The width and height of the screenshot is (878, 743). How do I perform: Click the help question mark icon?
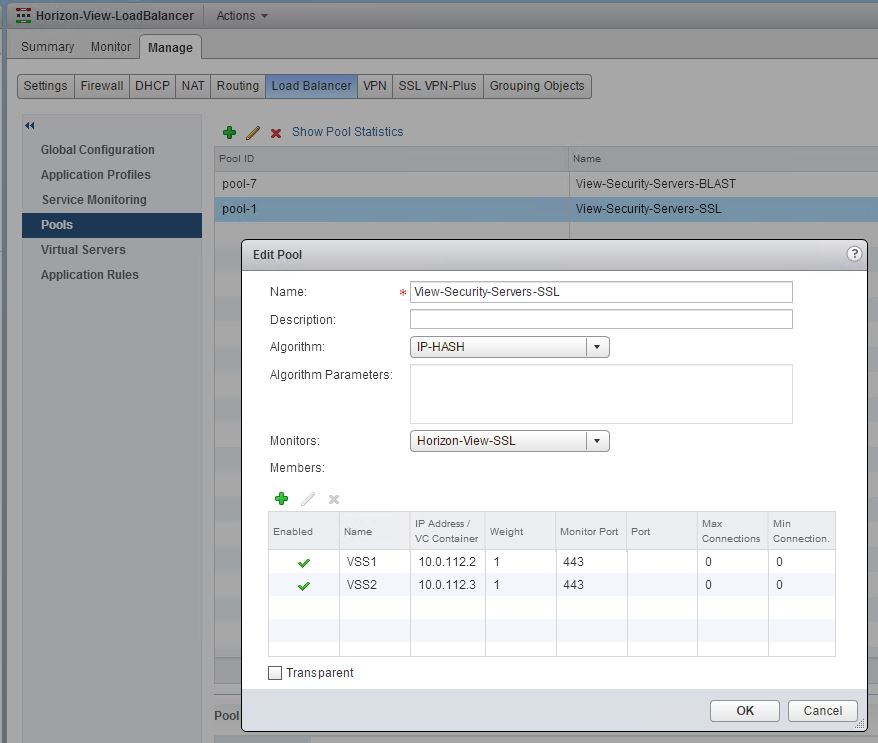854,254
